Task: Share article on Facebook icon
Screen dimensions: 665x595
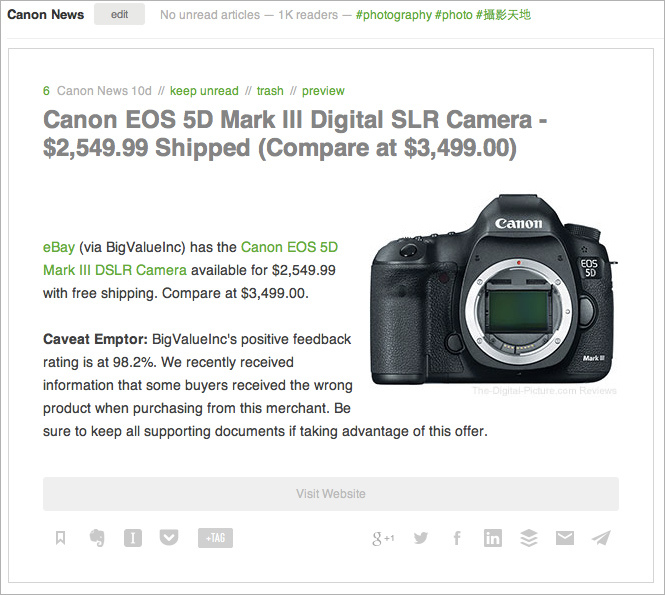Action: pyautogui.click(x=457, y=538)
